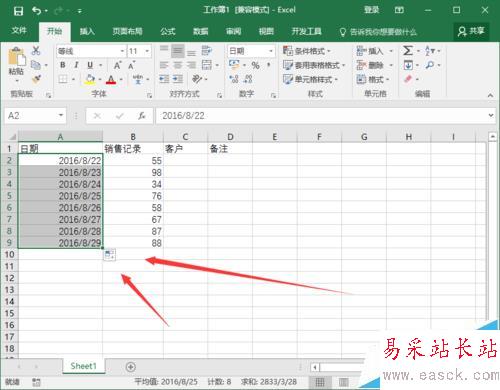500x390 pixels.
Task: Toggle underline formatting
Action: (90, 65)
